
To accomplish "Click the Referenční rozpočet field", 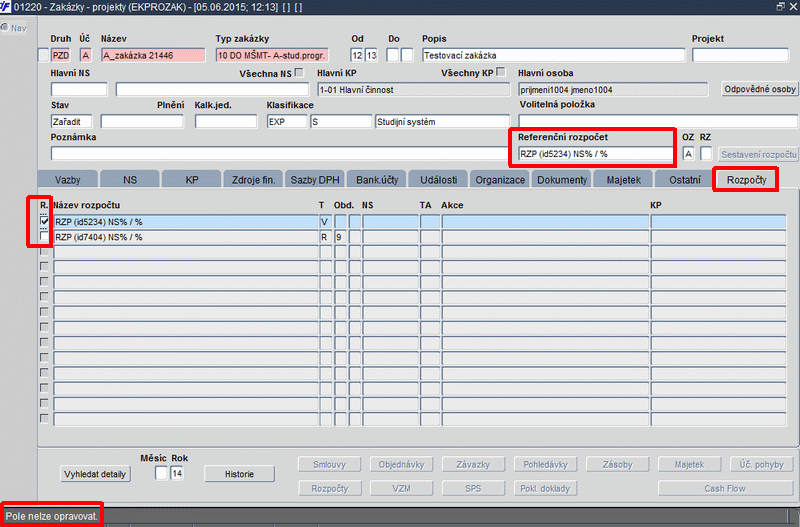I will tap(595, 154).
